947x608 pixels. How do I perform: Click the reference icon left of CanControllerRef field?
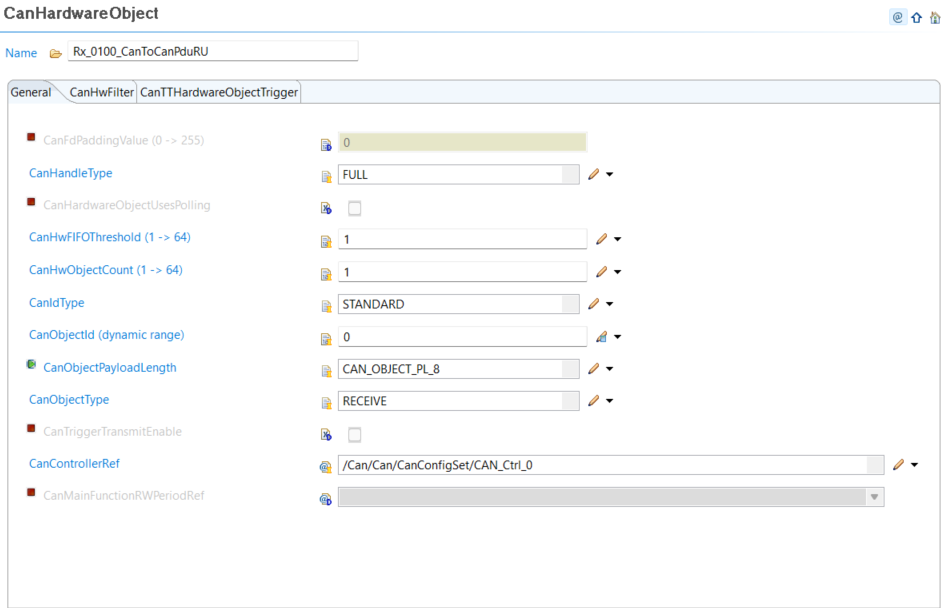coord(325,466)
